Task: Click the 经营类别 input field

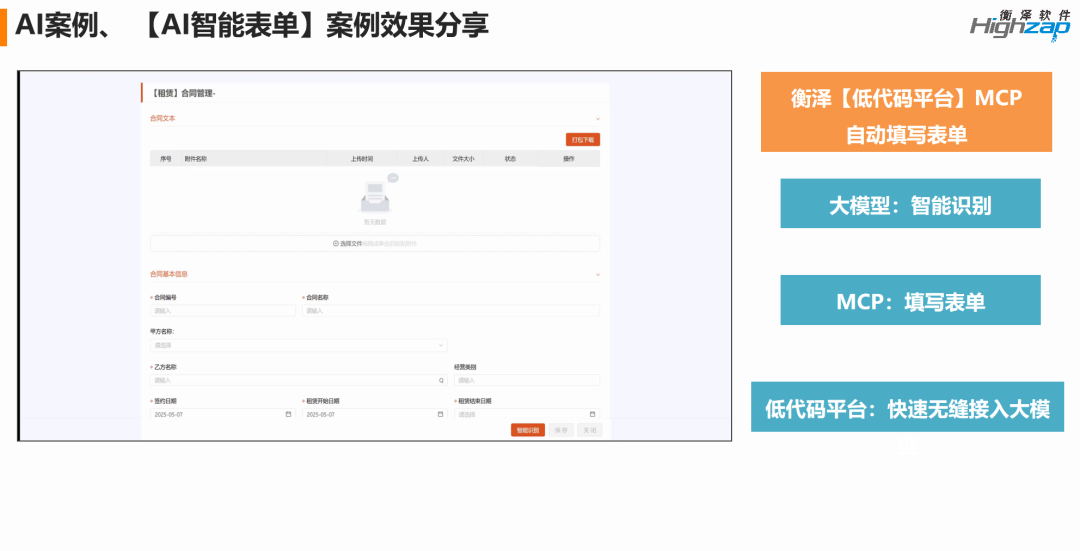Action: (526, 380)
